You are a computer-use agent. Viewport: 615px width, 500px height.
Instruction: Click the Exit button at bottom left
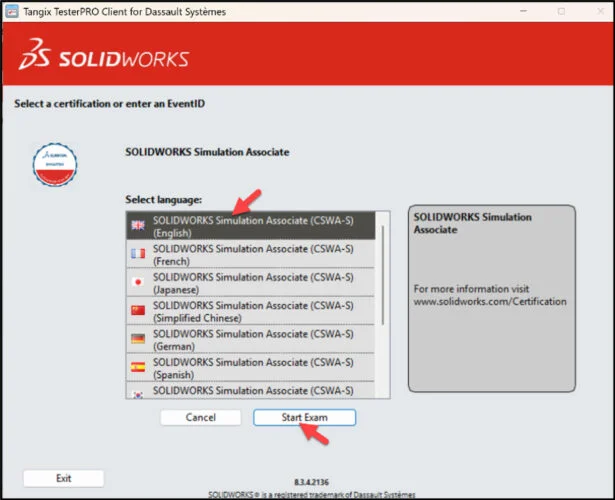pos(63,478)
